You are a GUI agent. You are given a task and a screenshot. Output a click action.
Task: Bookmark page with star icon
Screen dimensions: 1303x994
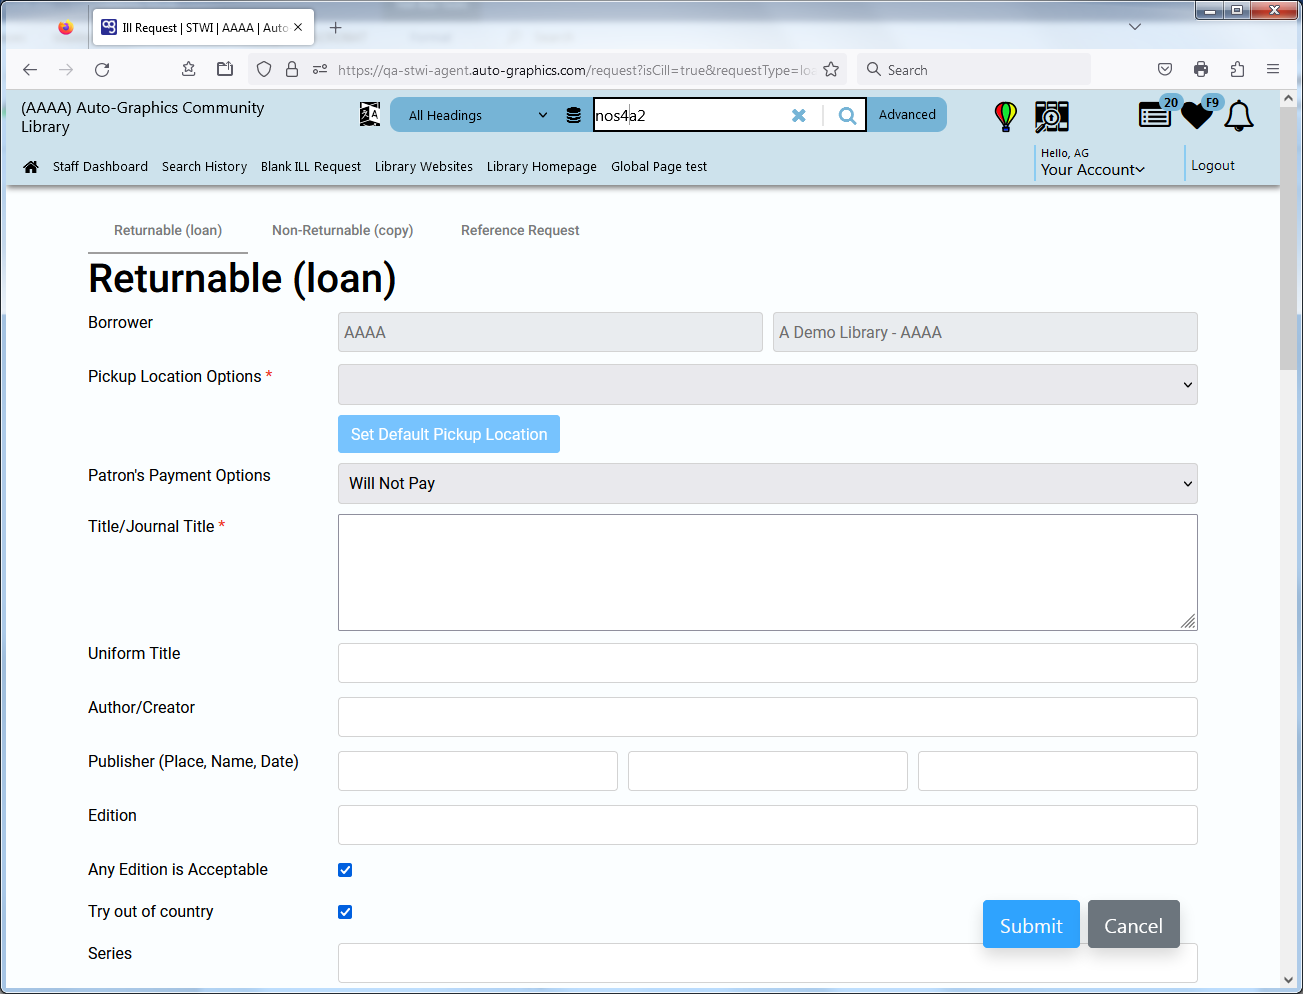point(831,70)
